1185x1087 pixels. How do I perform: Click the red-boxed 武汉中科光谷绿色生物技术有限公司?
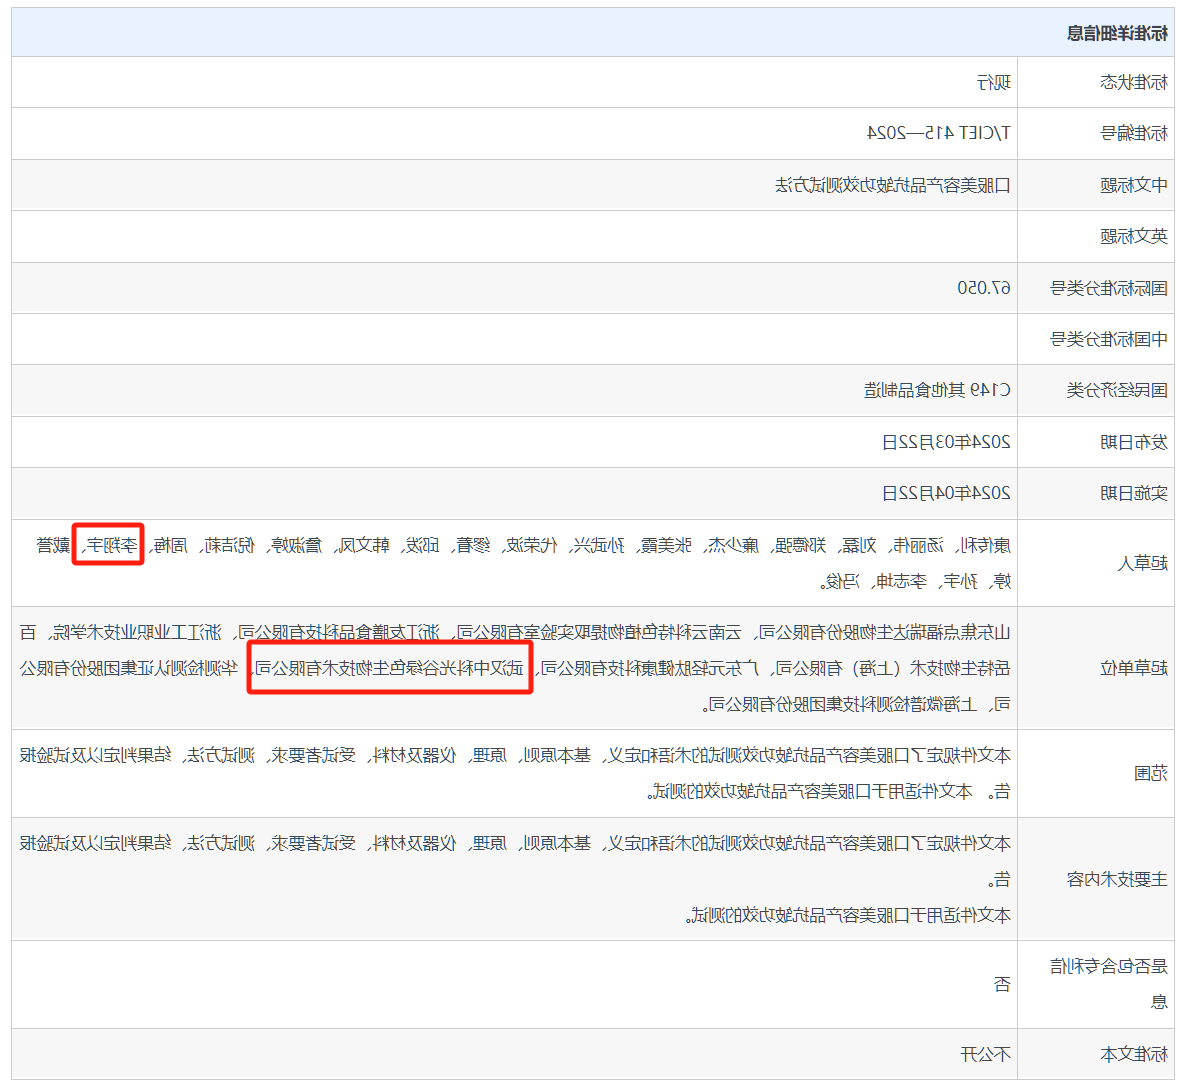click(x=390, y=667)
